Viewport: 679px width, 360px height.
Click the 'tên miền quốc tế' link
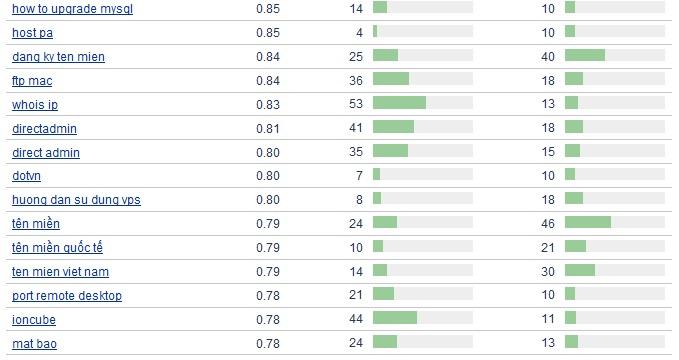[x=57, y=248]
